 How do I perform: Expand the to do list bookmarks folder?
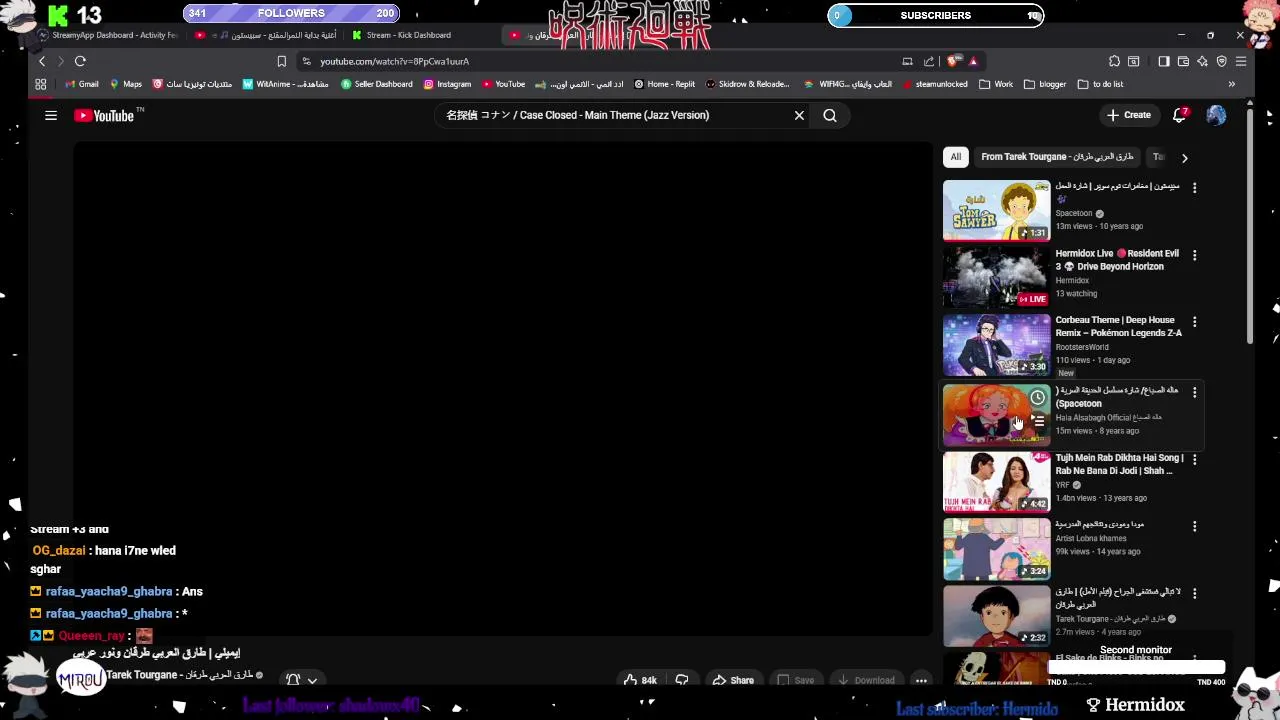pos(1100,84)
